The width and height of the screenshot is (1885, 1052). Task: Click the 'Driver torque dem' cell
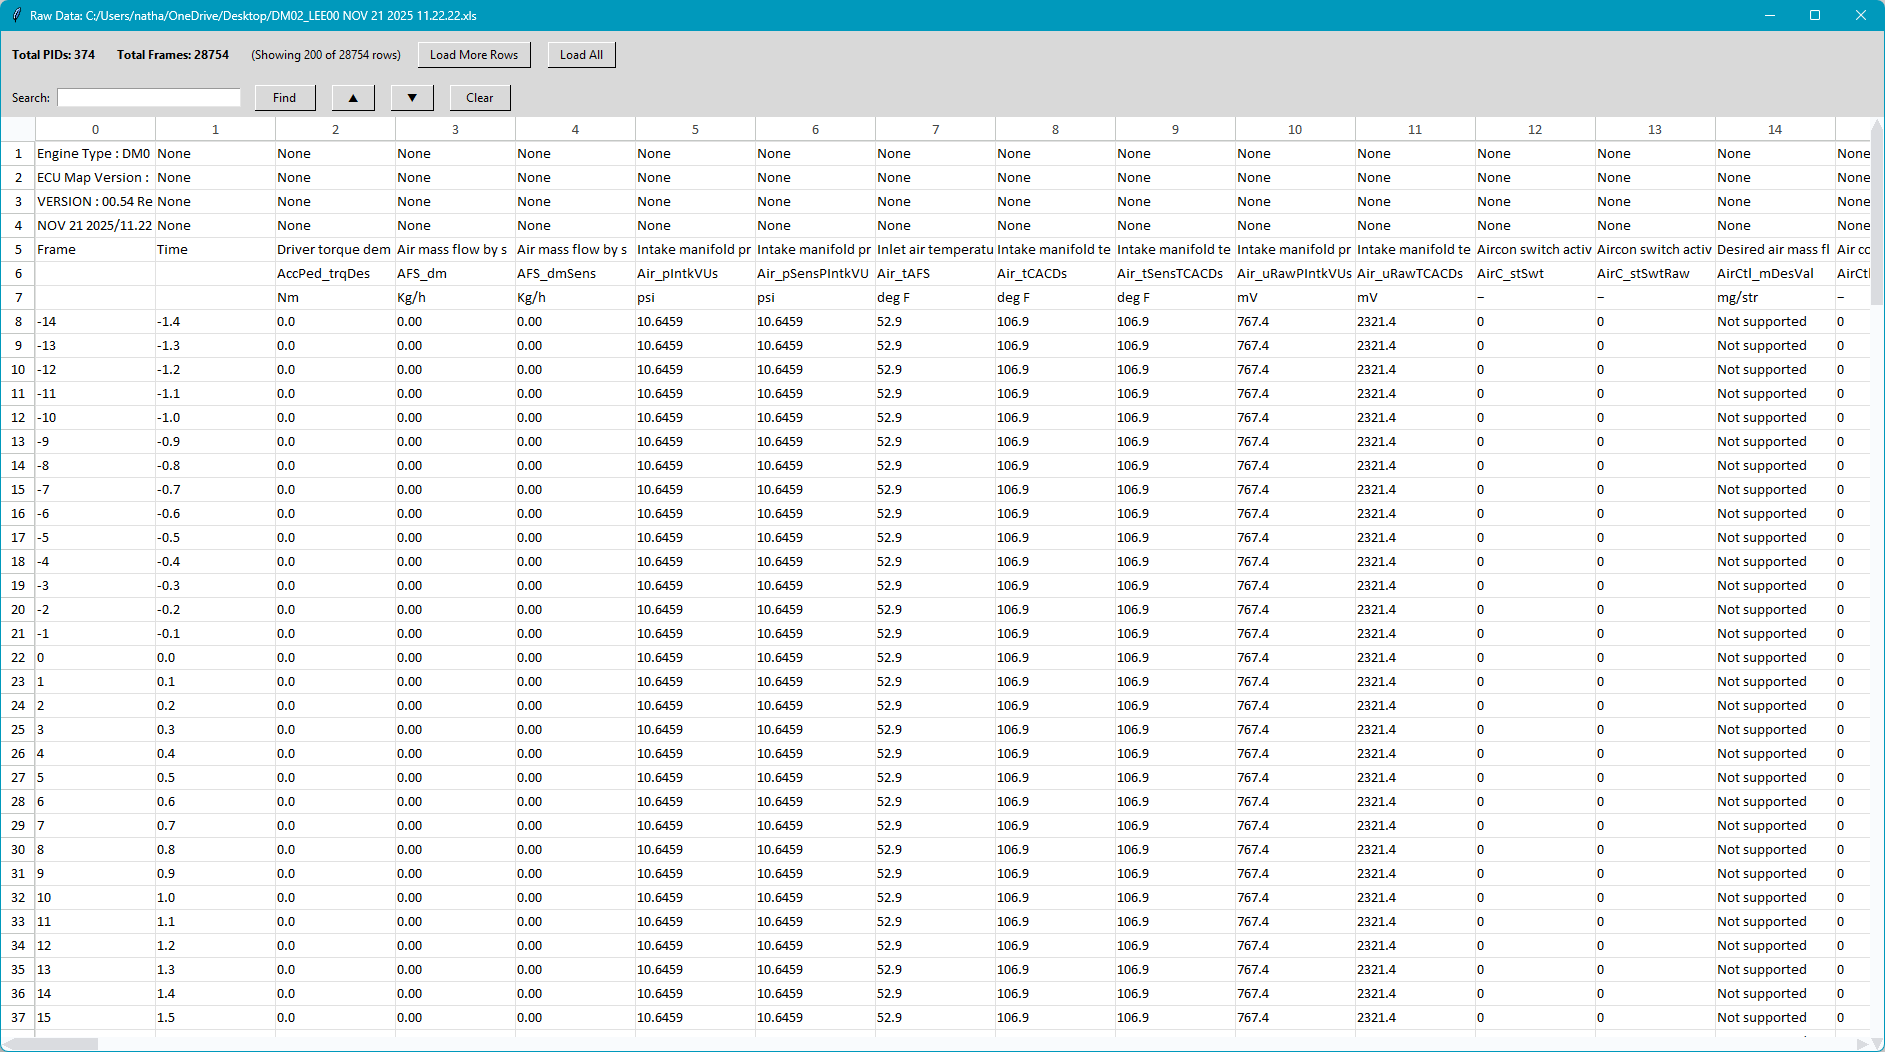(x=335, y=250)
